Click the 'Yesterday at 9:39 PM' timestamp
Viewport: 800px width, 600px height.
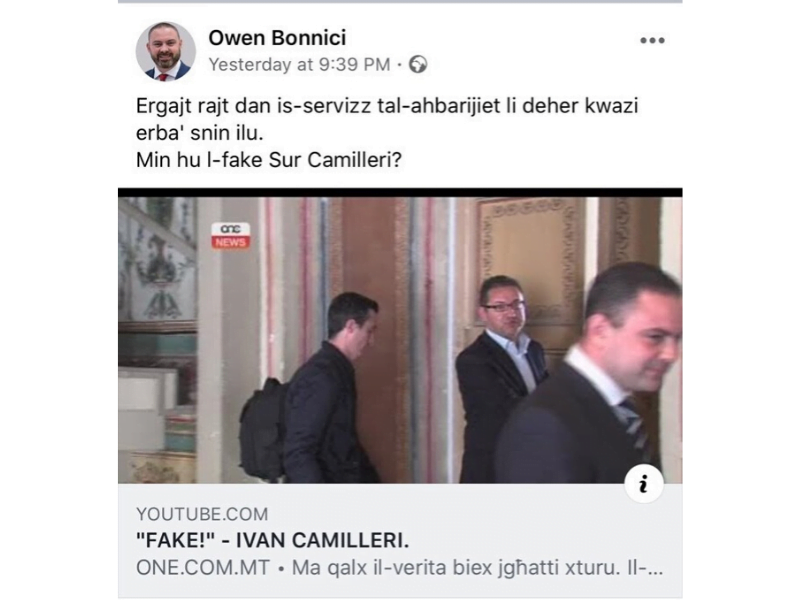tap(299, 65)
